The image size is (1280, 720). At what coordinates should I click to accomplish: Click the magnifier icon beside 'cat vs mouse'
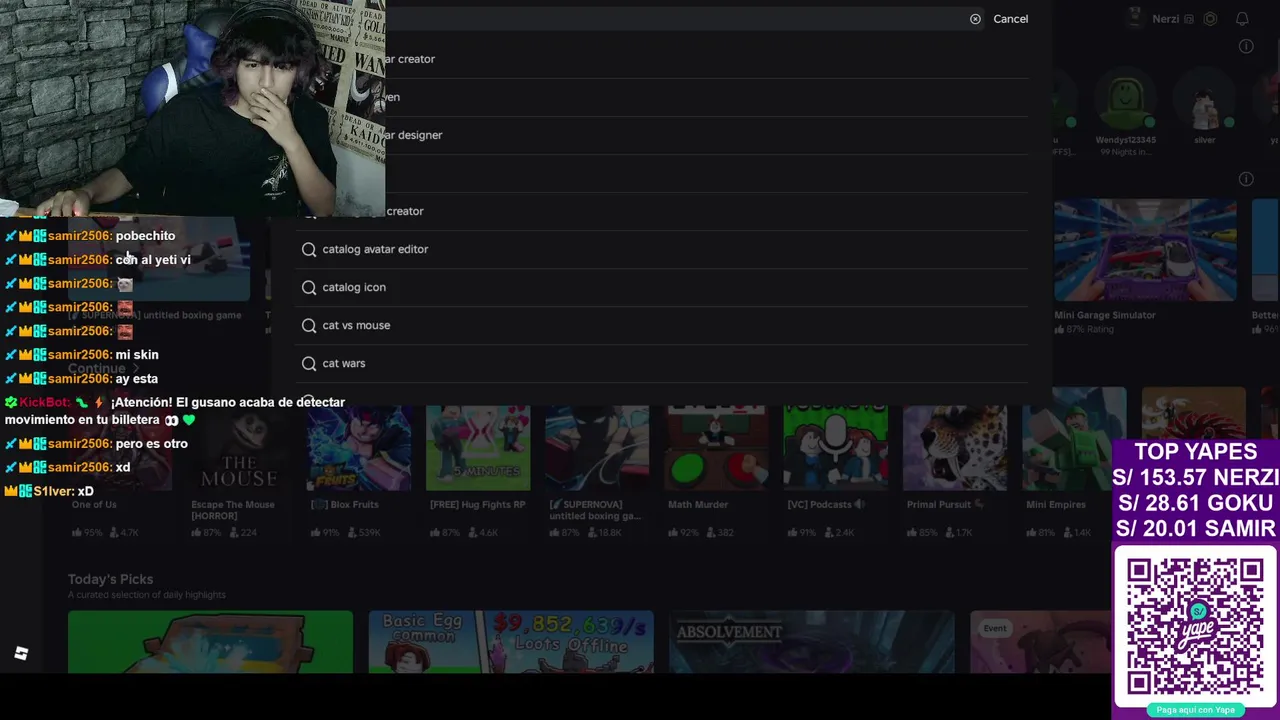309,325
